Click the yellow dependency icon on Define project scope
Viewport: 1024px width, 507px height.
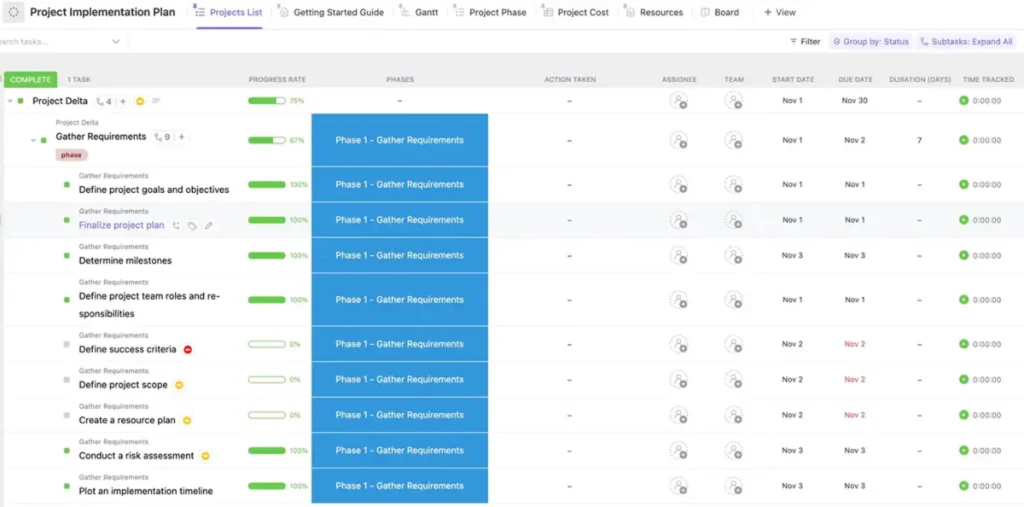(x=179, y=385)
